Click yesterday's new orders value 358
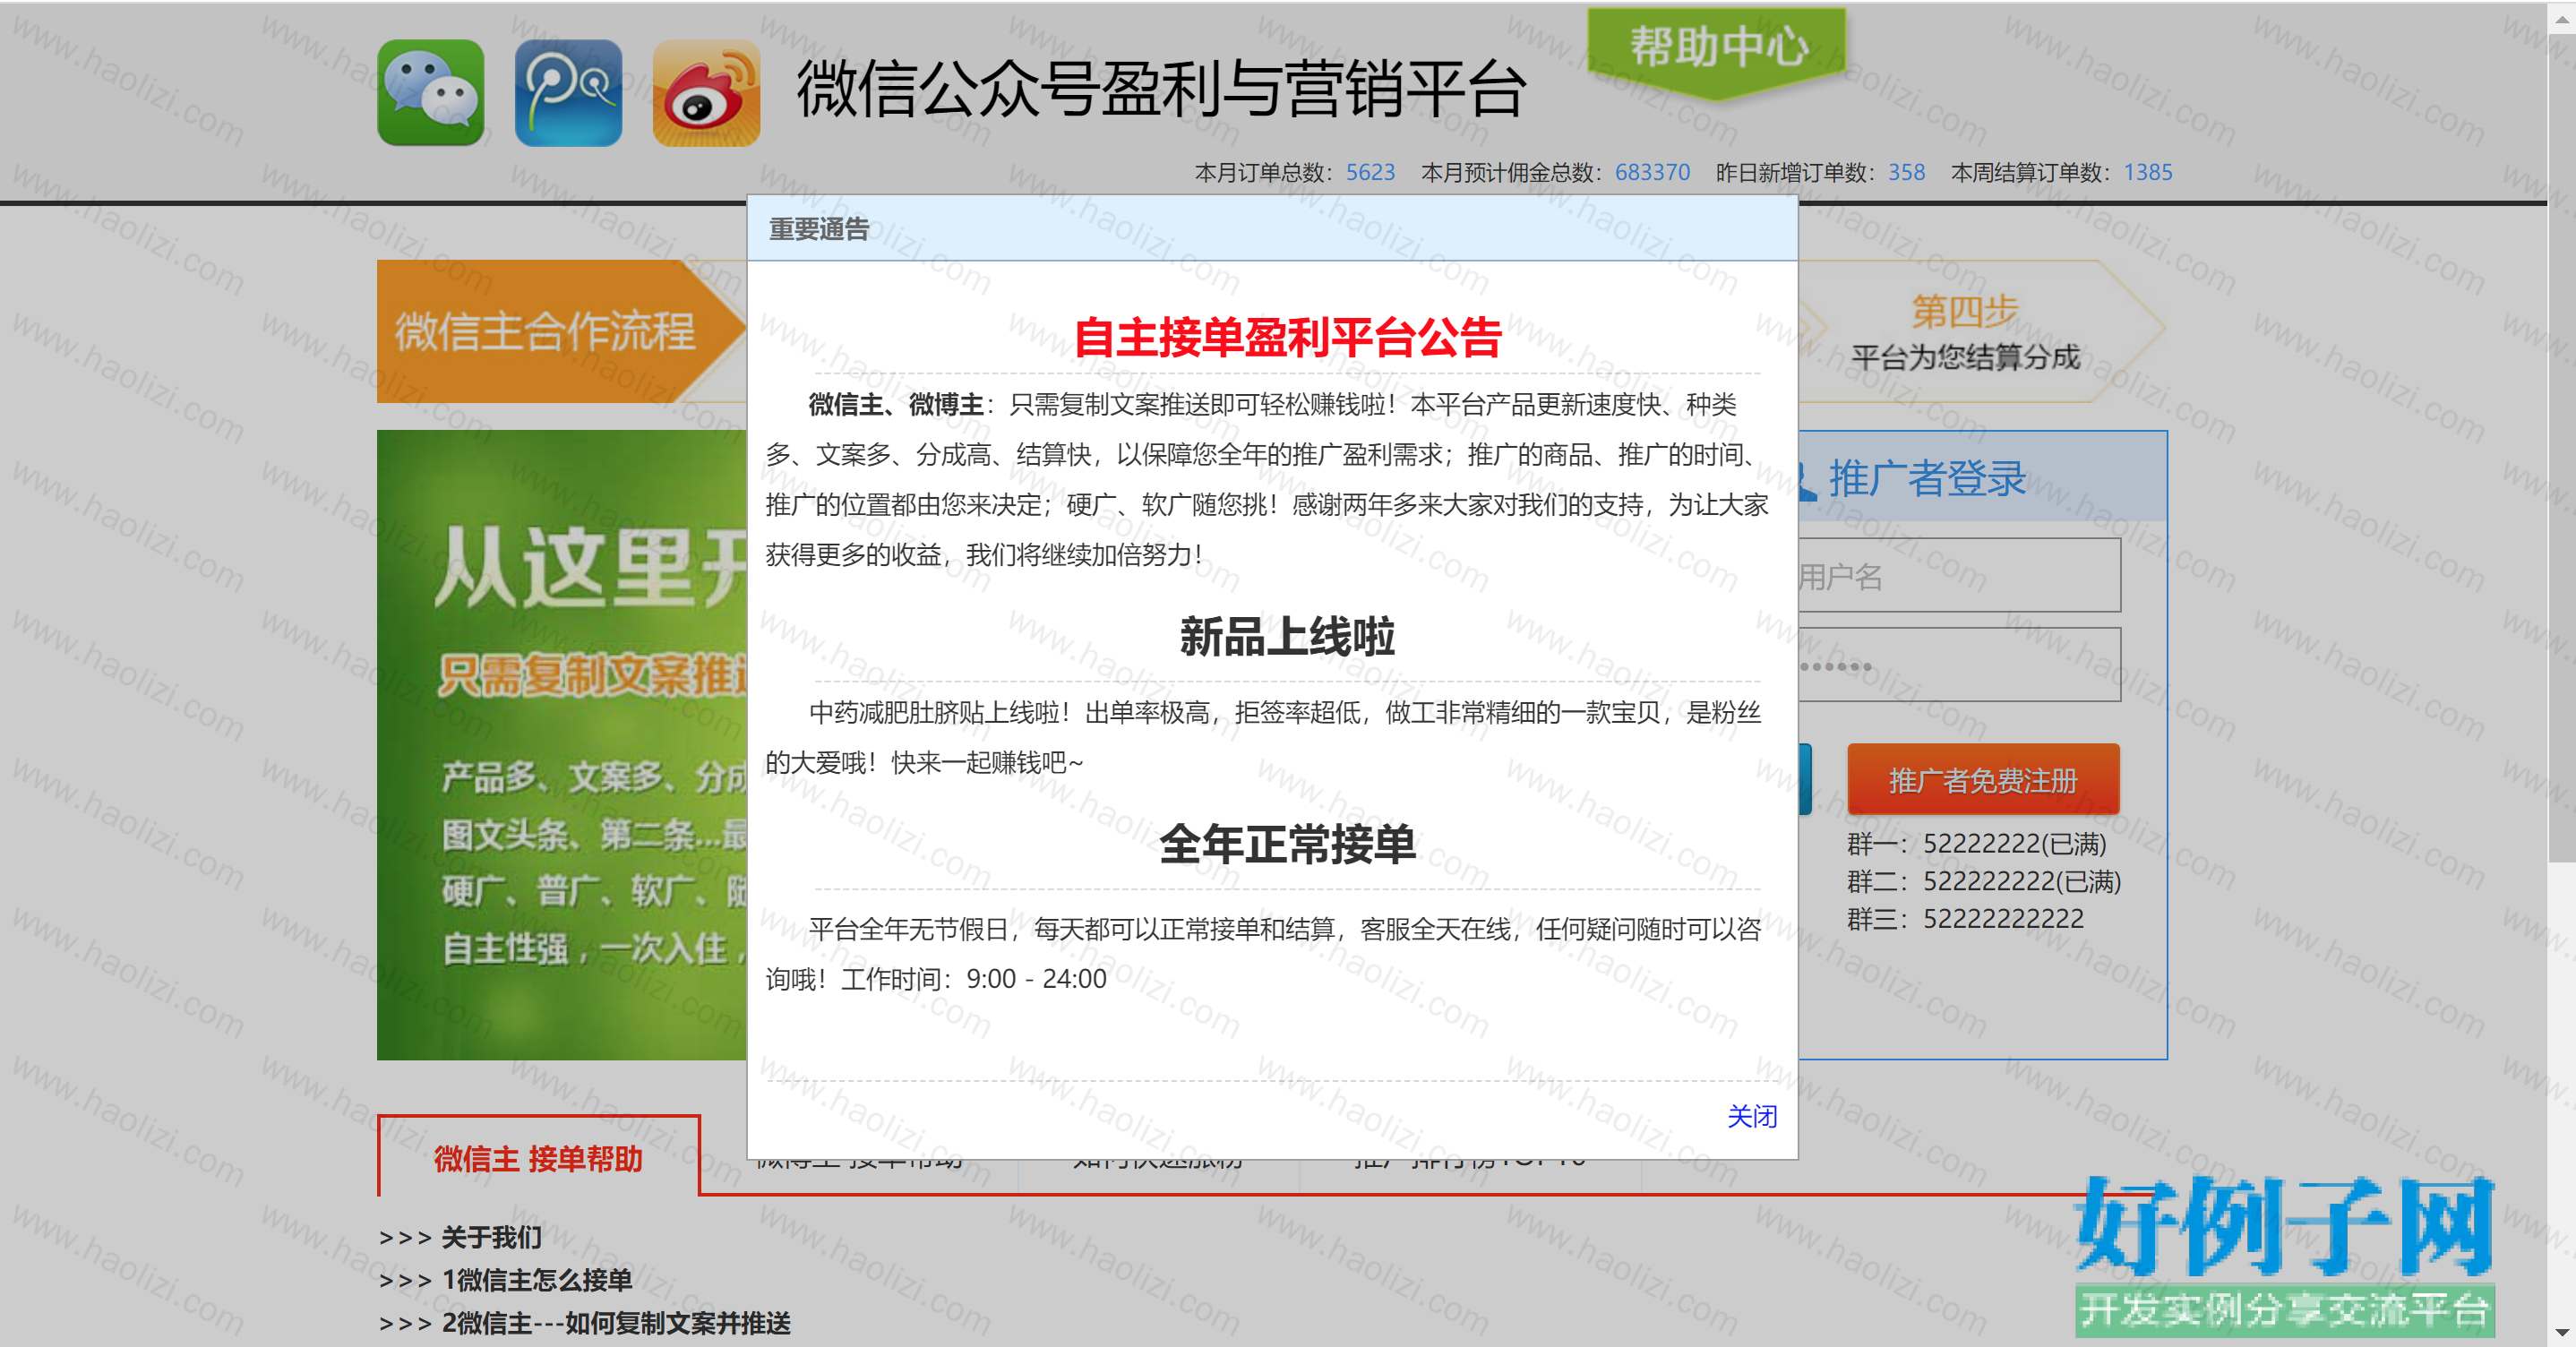 1906,172
